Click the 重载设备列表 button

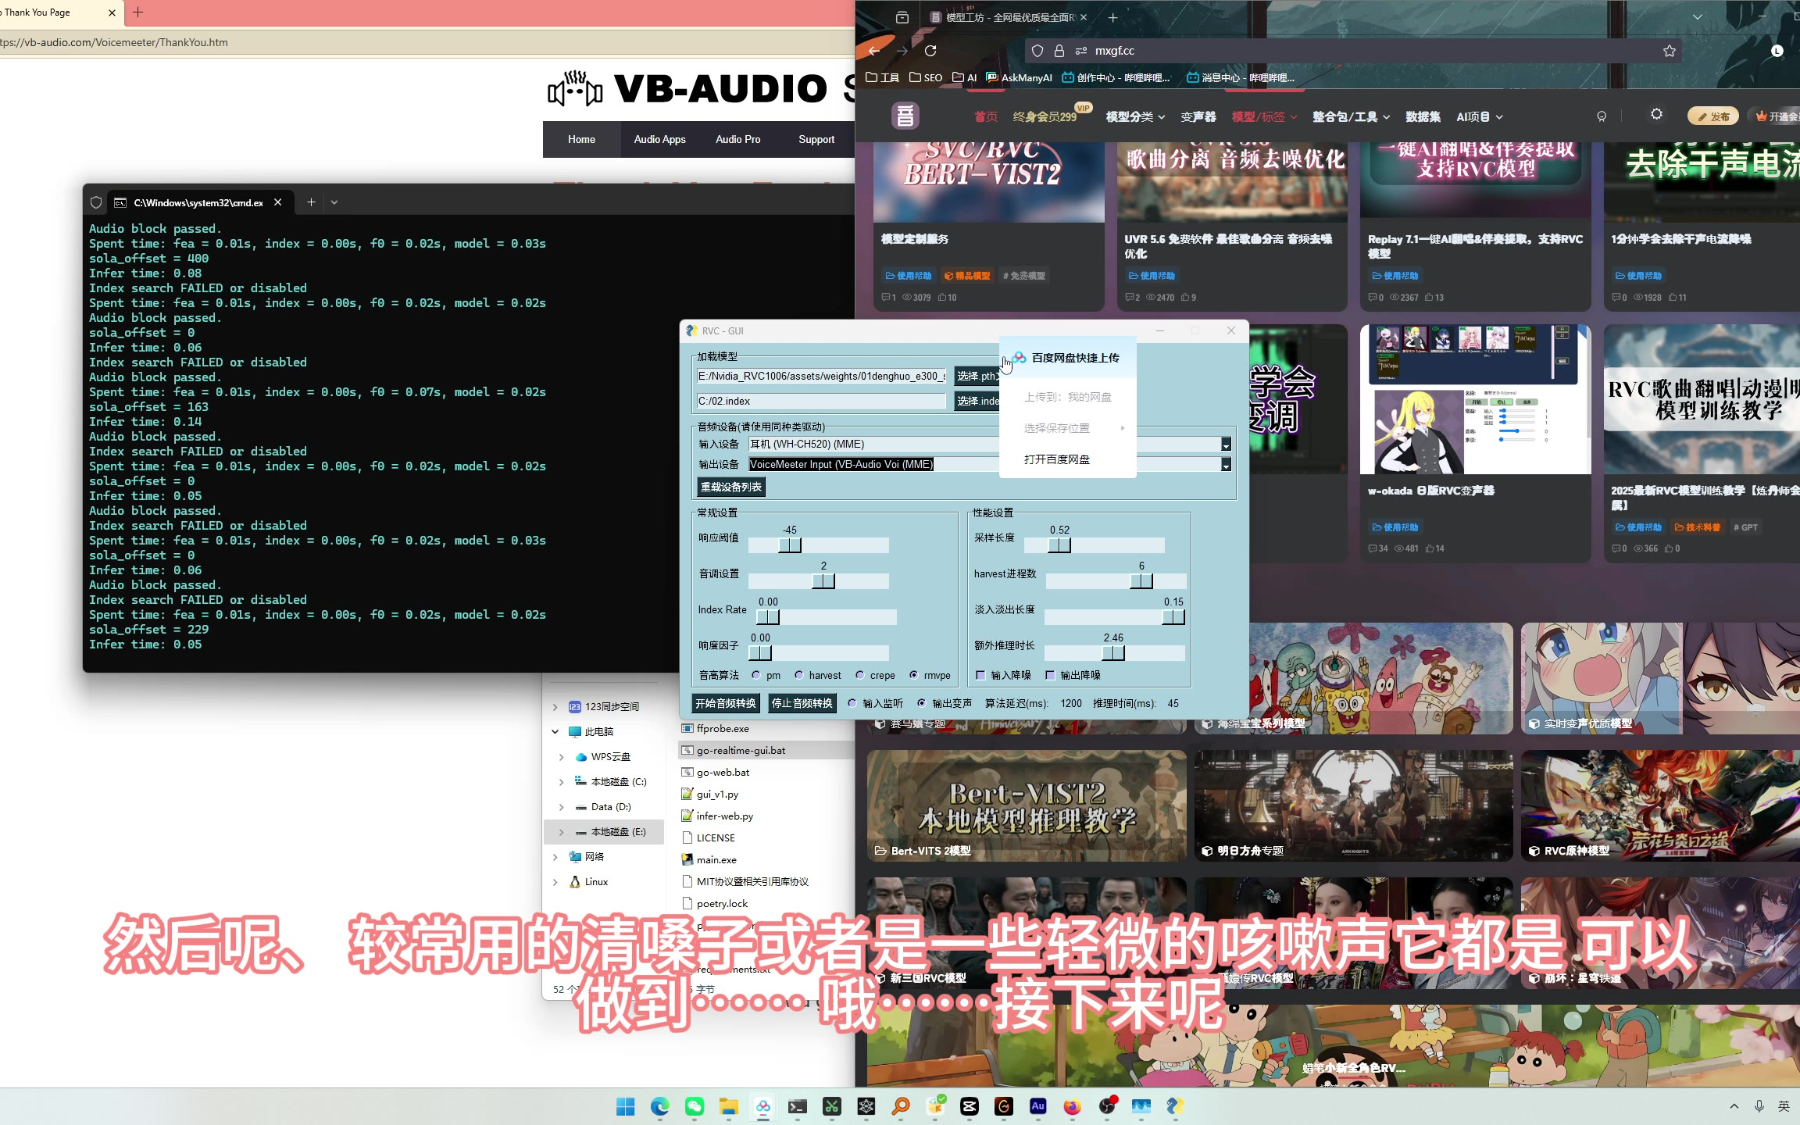click(731, 487)
